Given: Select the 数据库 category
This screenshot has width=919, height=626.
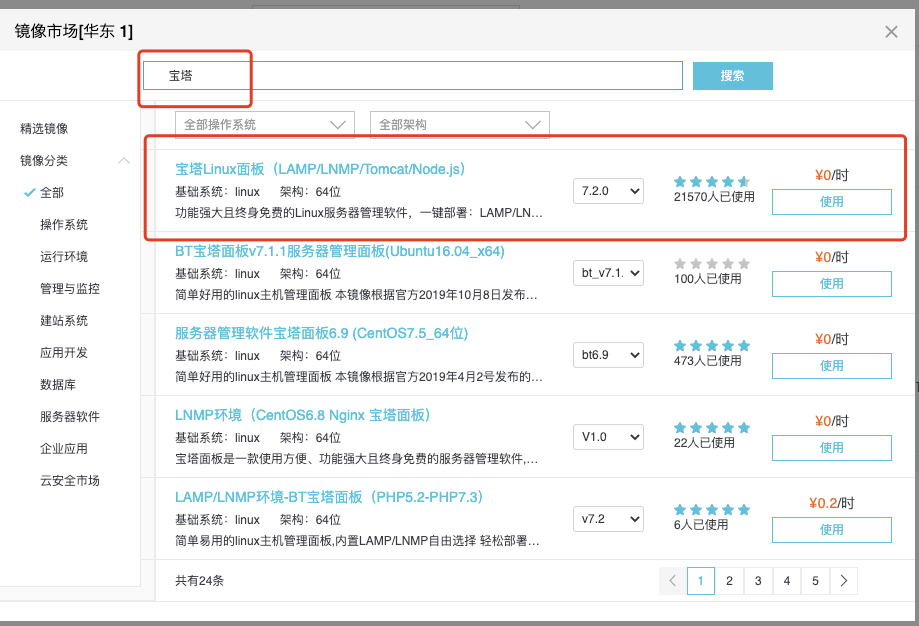Looking at the screenshot, I should pos(58,385).
